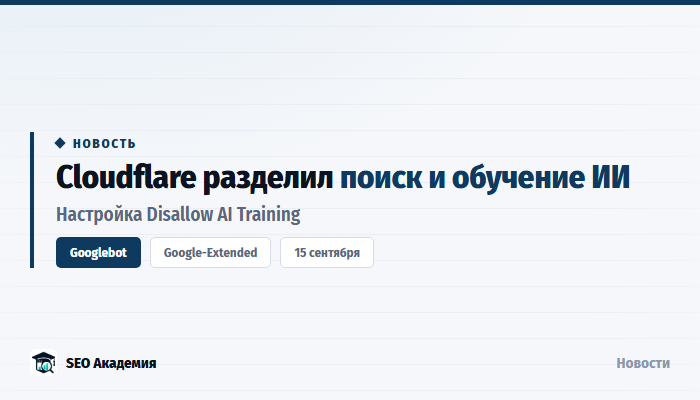
Task: Click the headline Cloudflare разделил поиск и обучение ИИ
Action: [x=343, y=178]
